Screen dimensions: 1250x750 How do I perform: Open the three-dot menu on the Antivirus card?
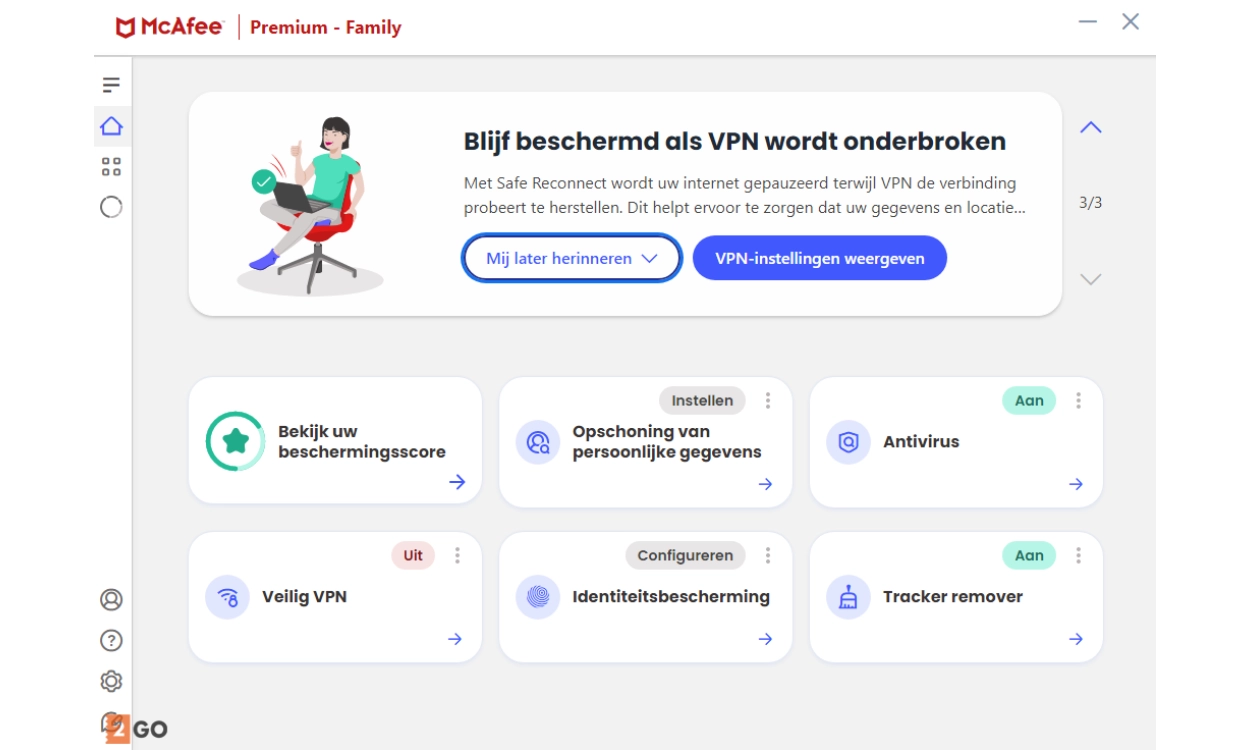pyautogui.click(x=1078, y=401)
